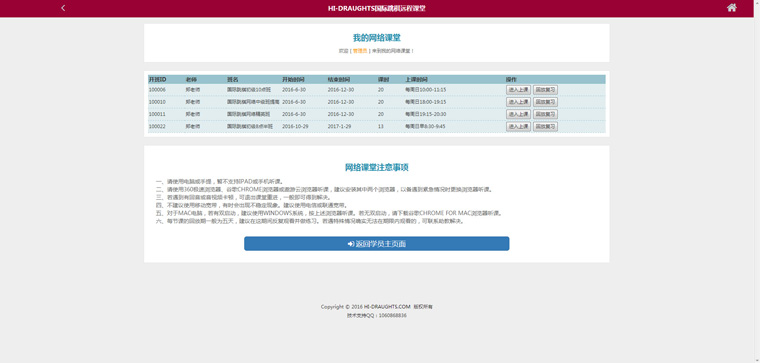Click the orange 管理员 username link

coord(360,50)
